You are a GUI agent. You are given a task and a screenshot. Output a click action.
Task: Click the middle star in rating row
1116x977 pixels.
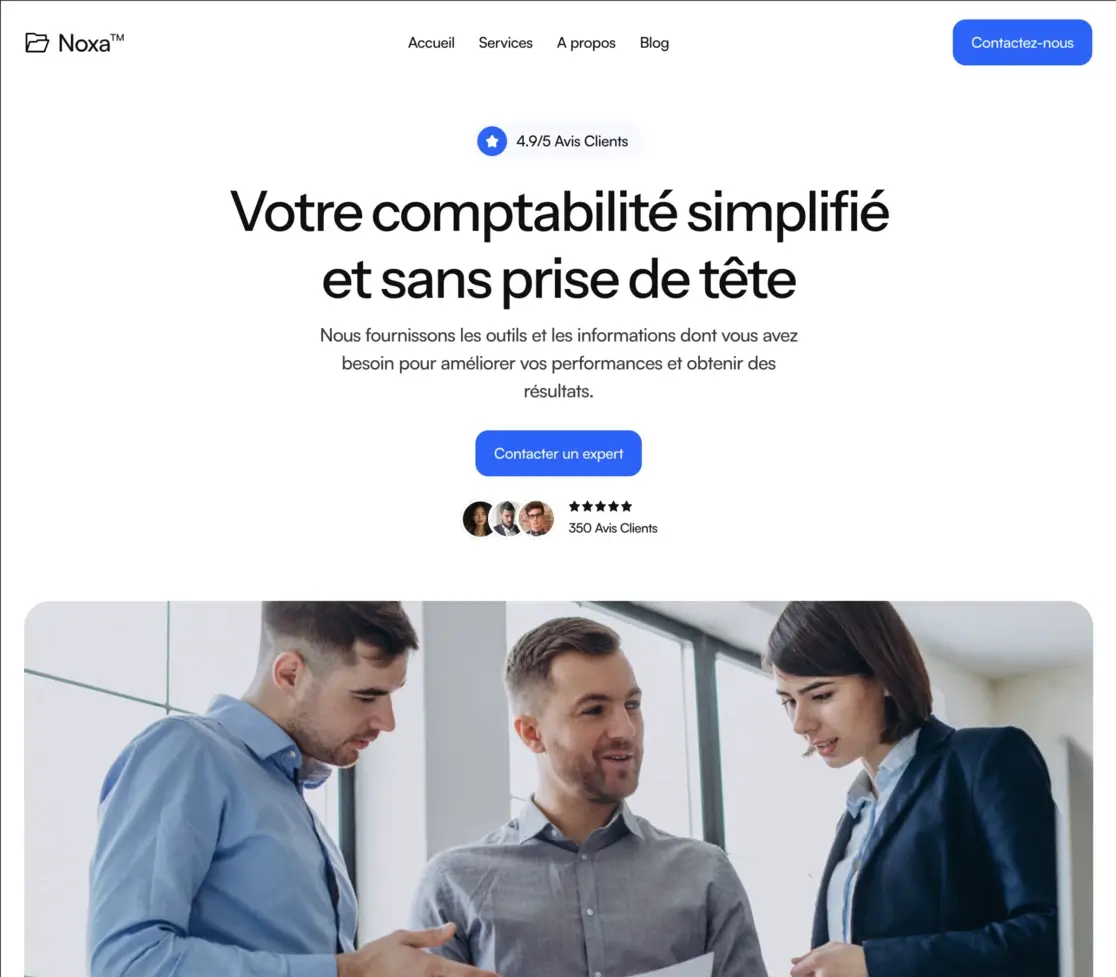click(600, 506)
